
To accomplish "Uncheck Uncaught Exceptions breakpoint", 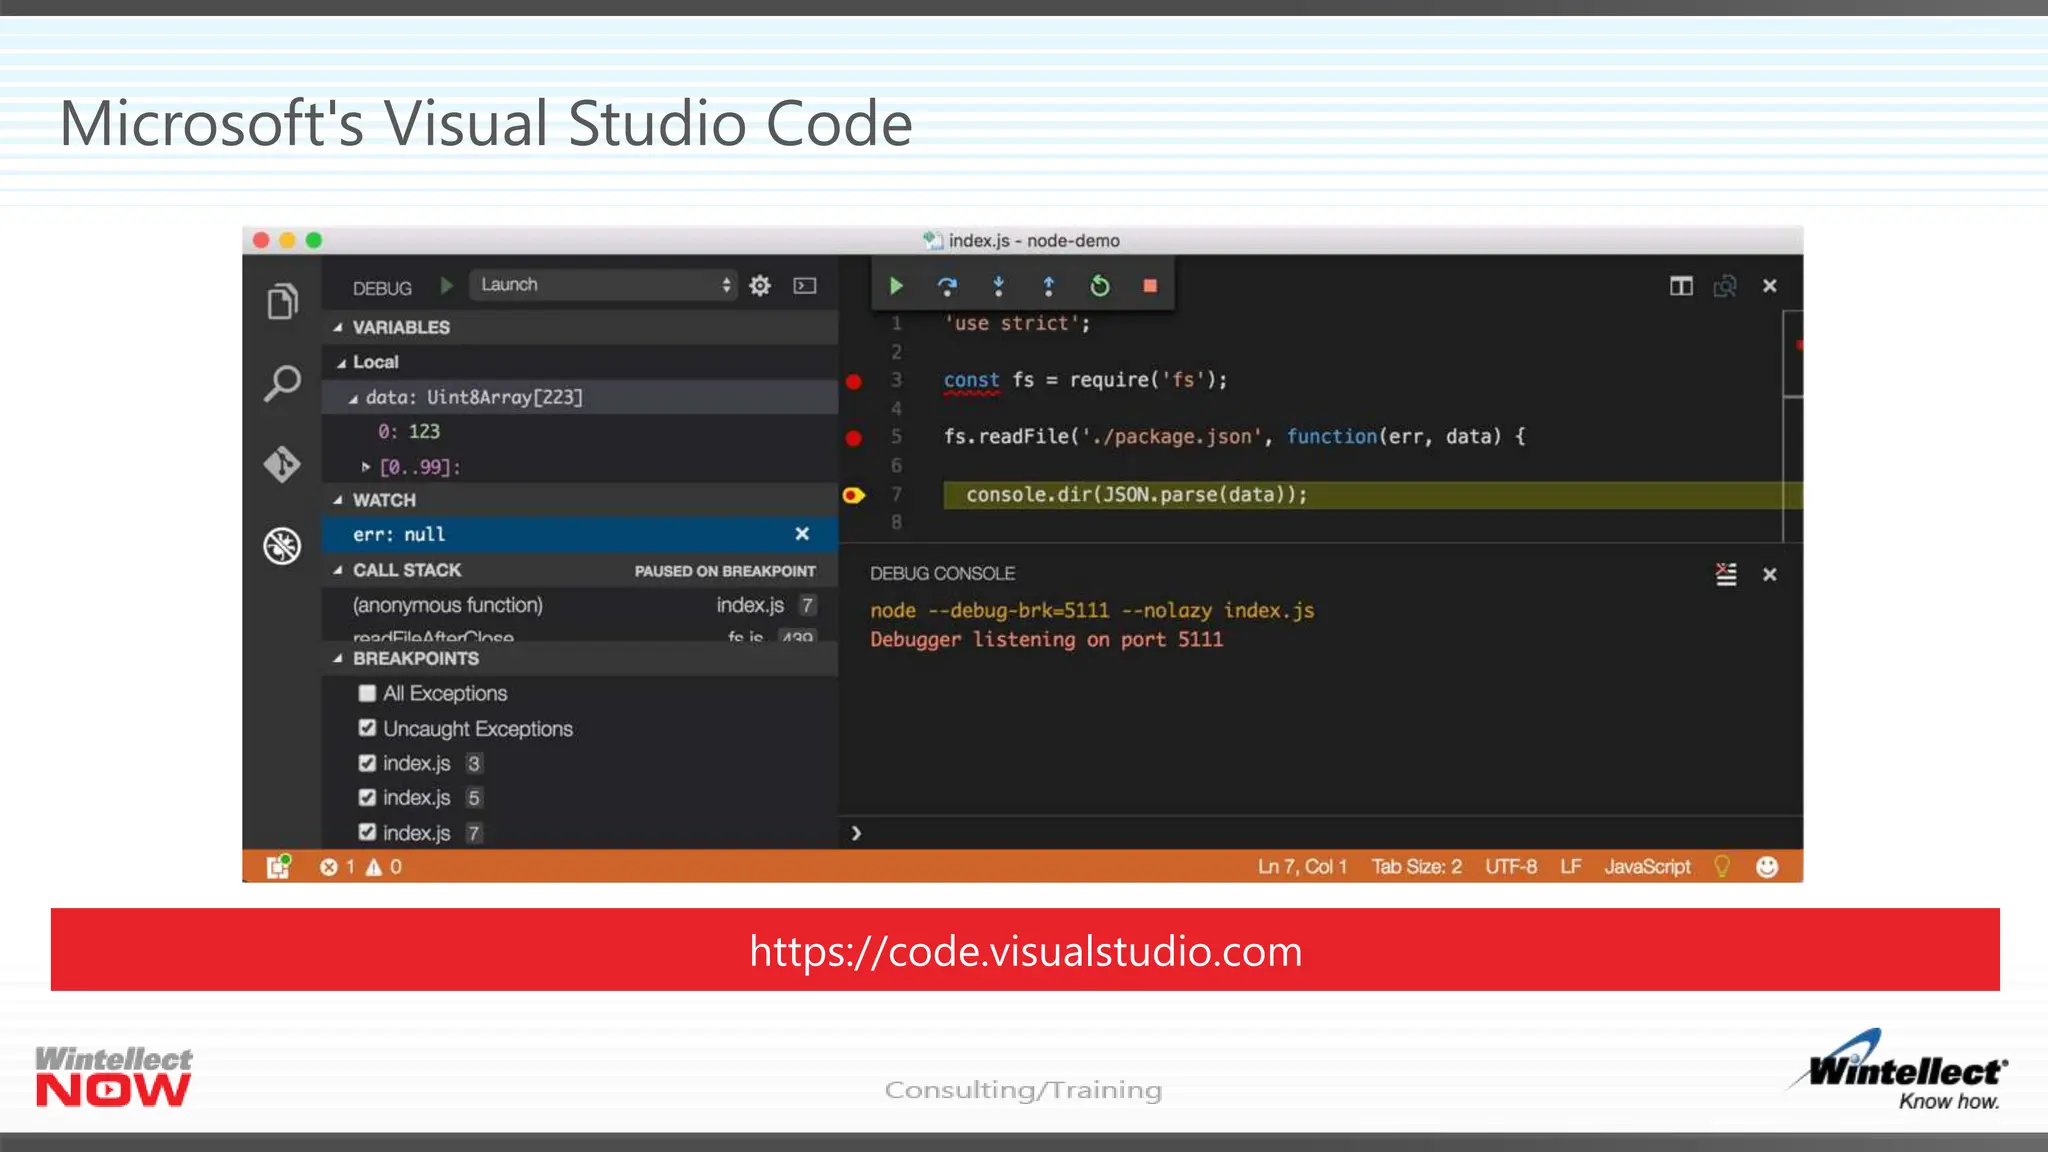I will [367, 728].
